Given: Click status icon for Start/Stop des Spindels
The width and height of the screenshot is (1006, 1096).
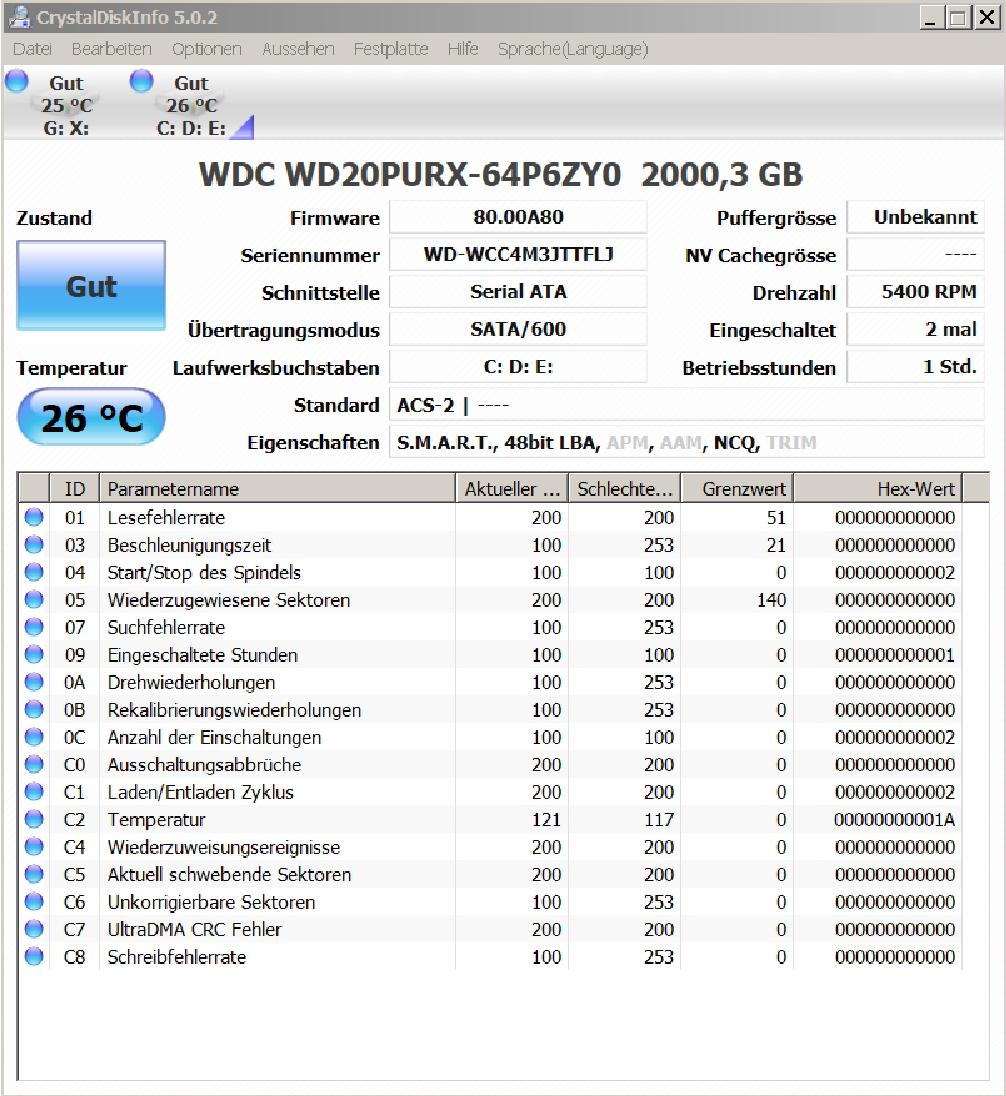Looking at the screenshot, I should [x=34, y=572].
